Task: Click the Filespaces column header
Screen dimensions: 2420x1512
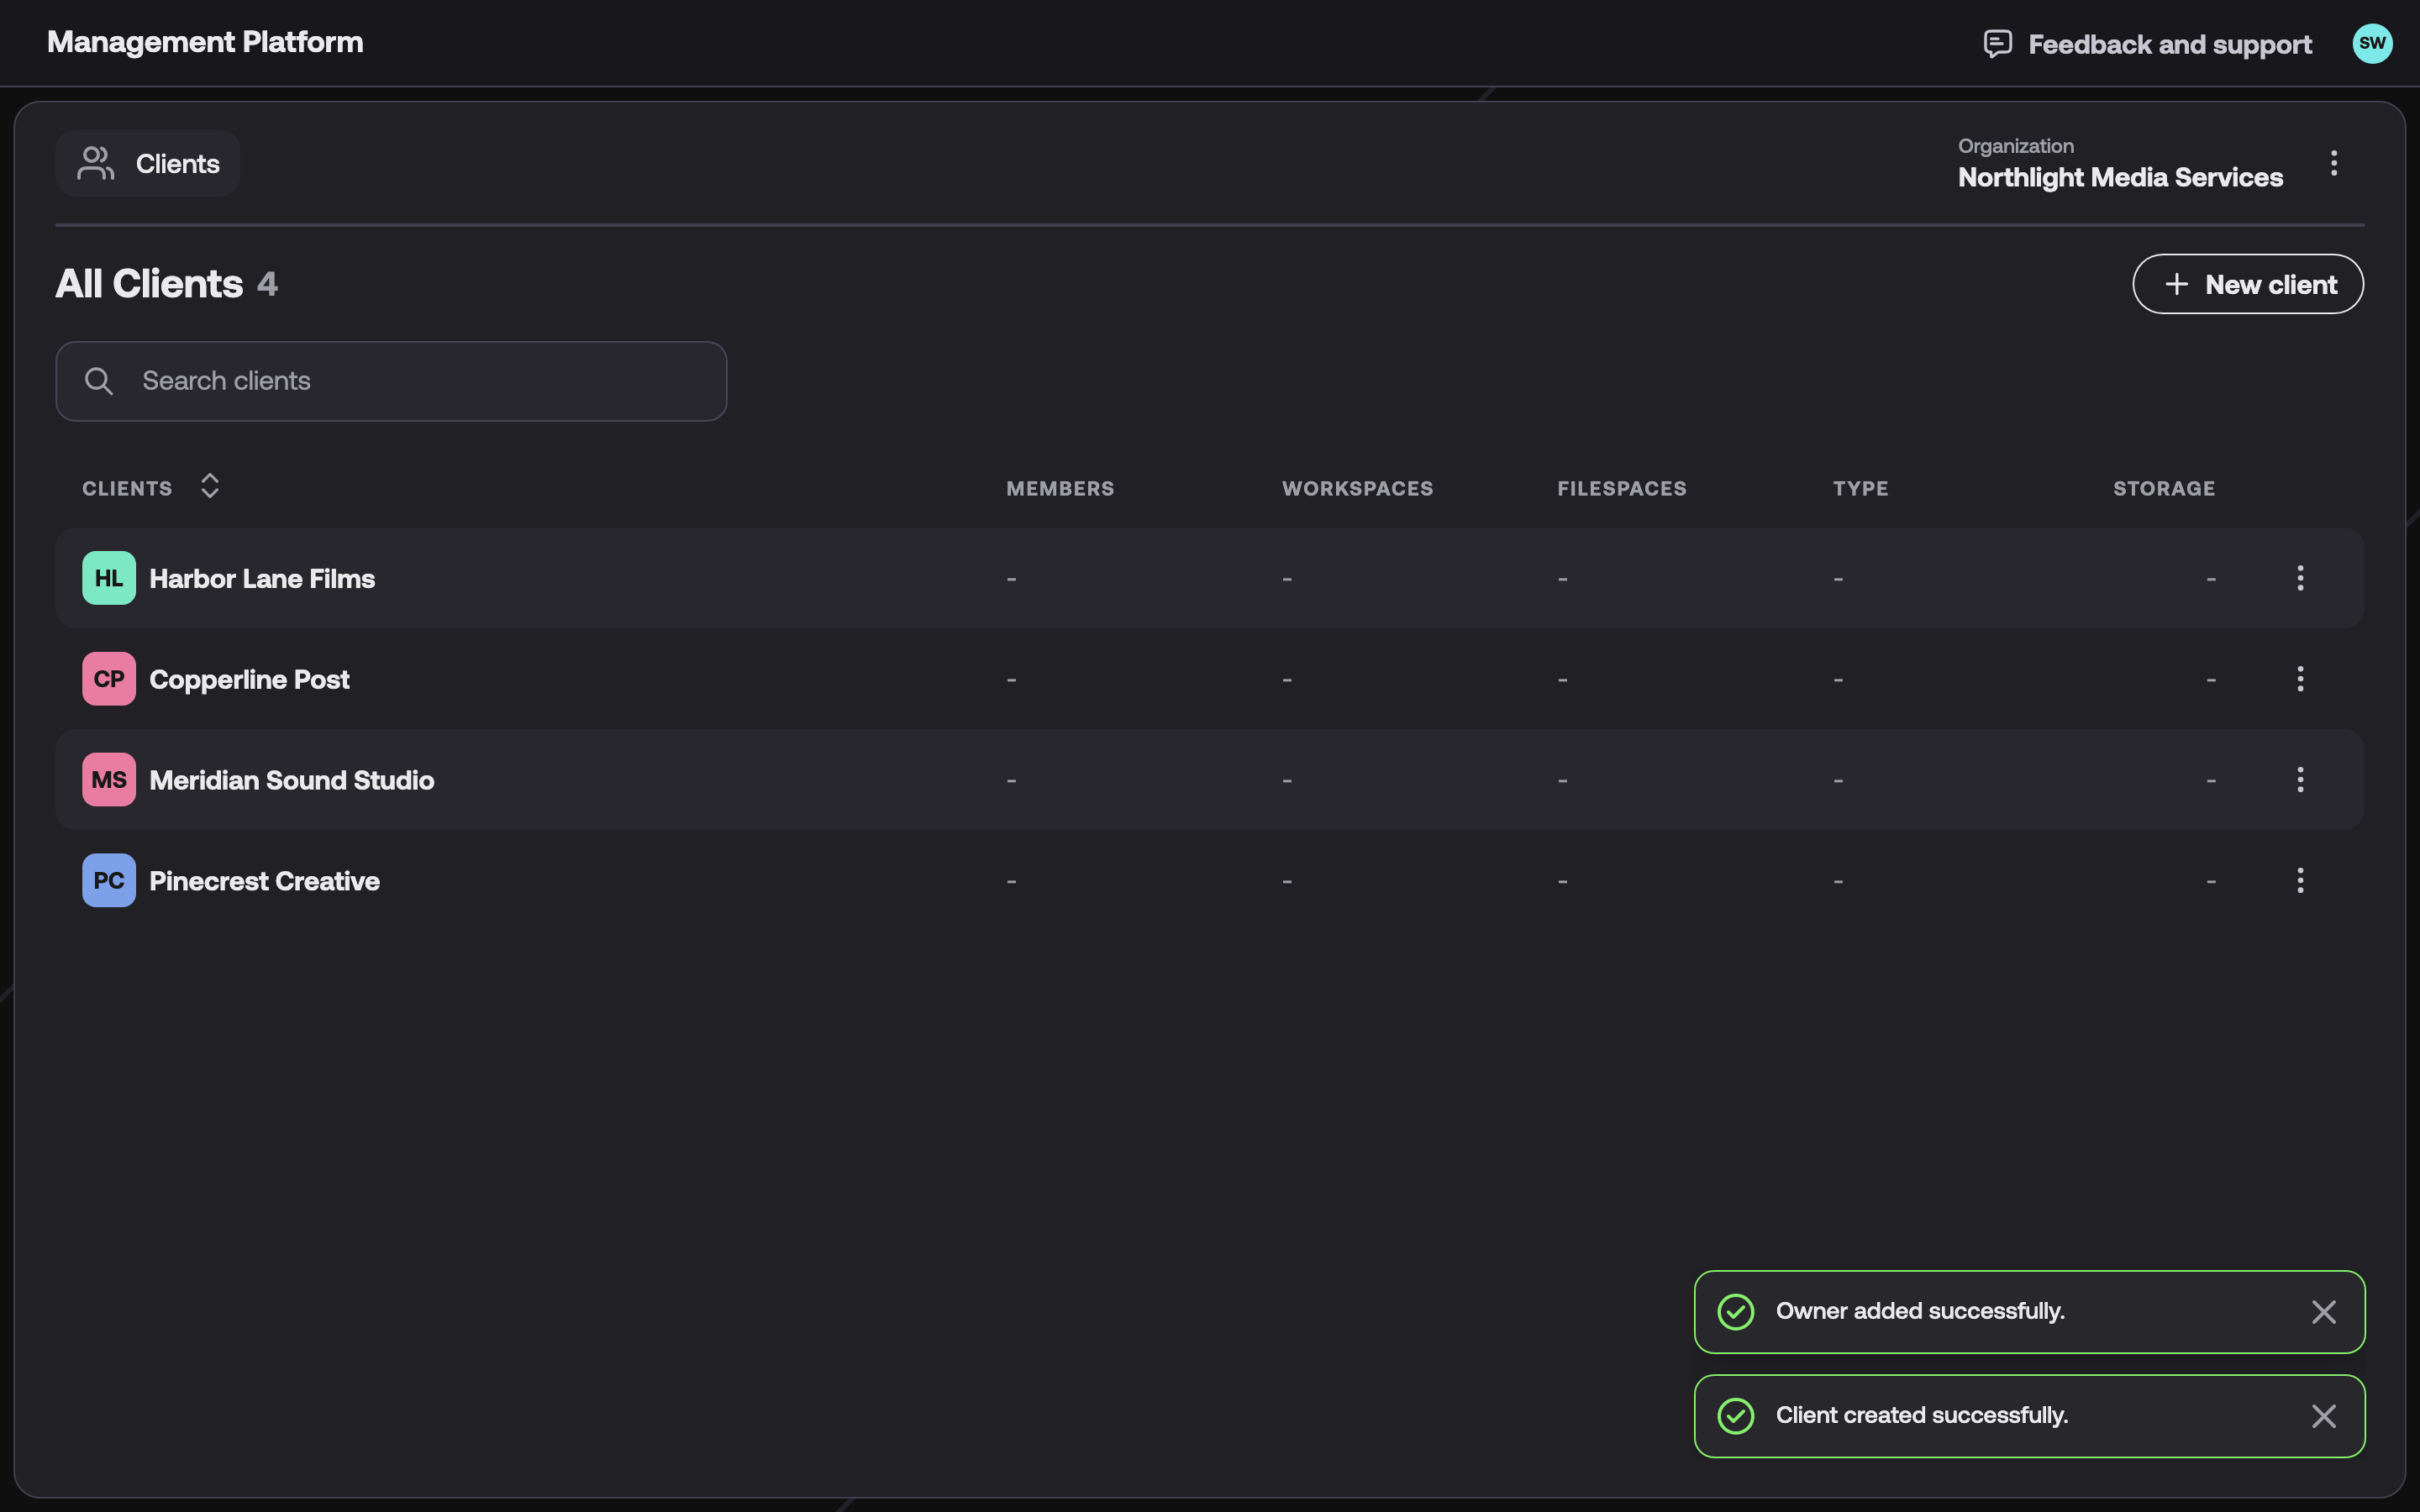Action: click(1621, 489)
